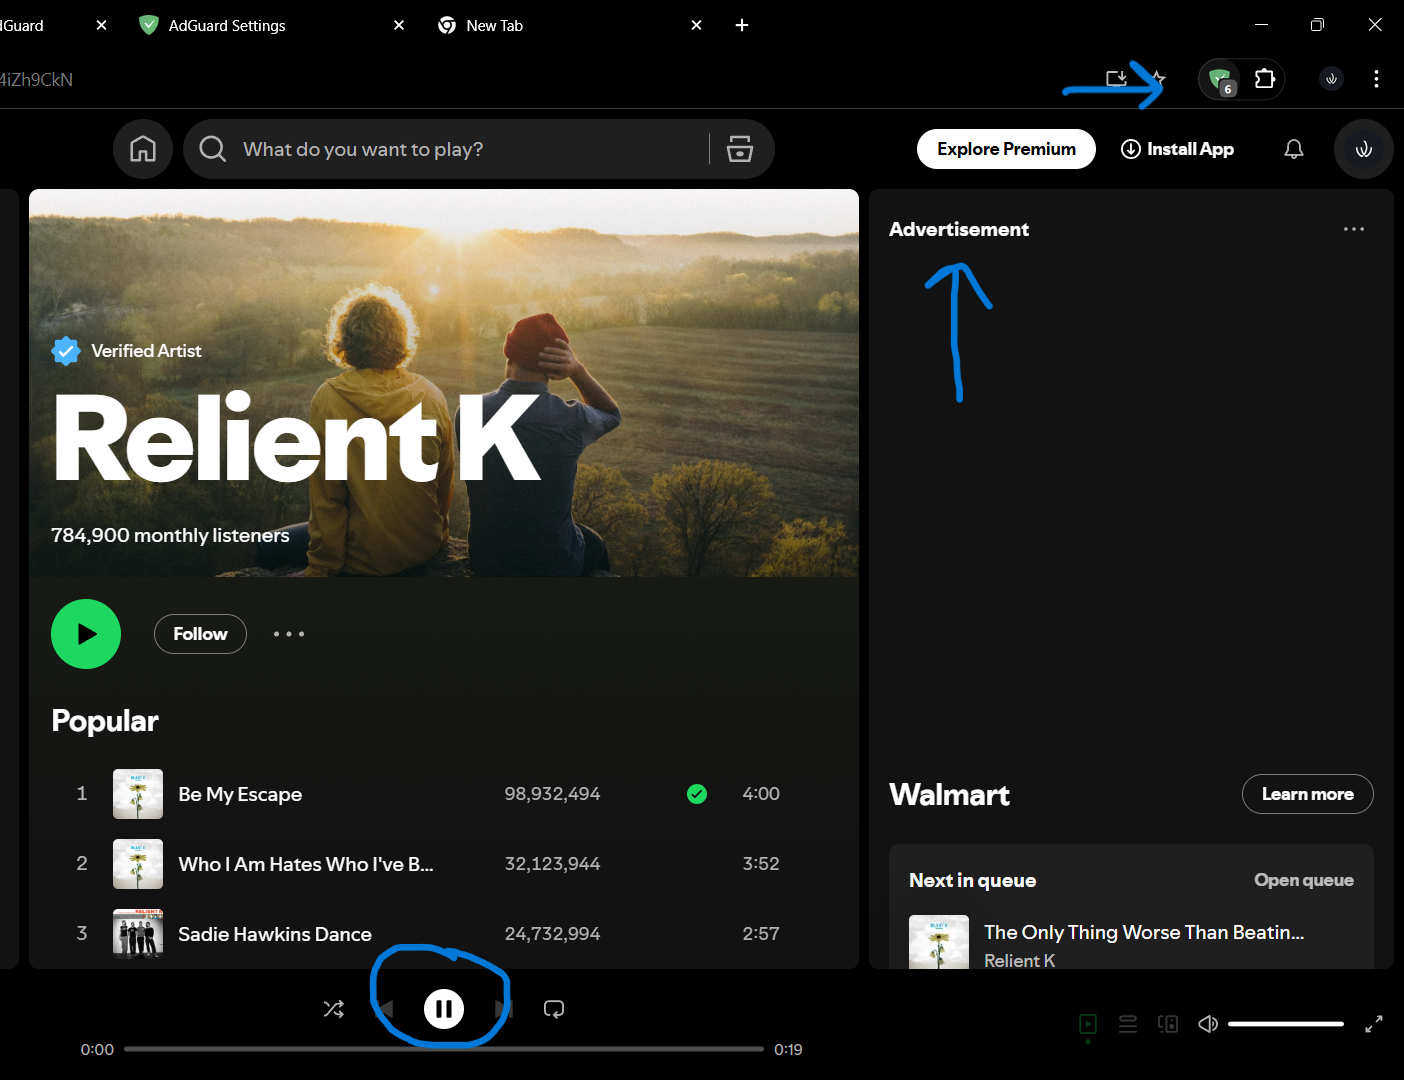Click the AdGuard extension icon

pos(1219,79)
